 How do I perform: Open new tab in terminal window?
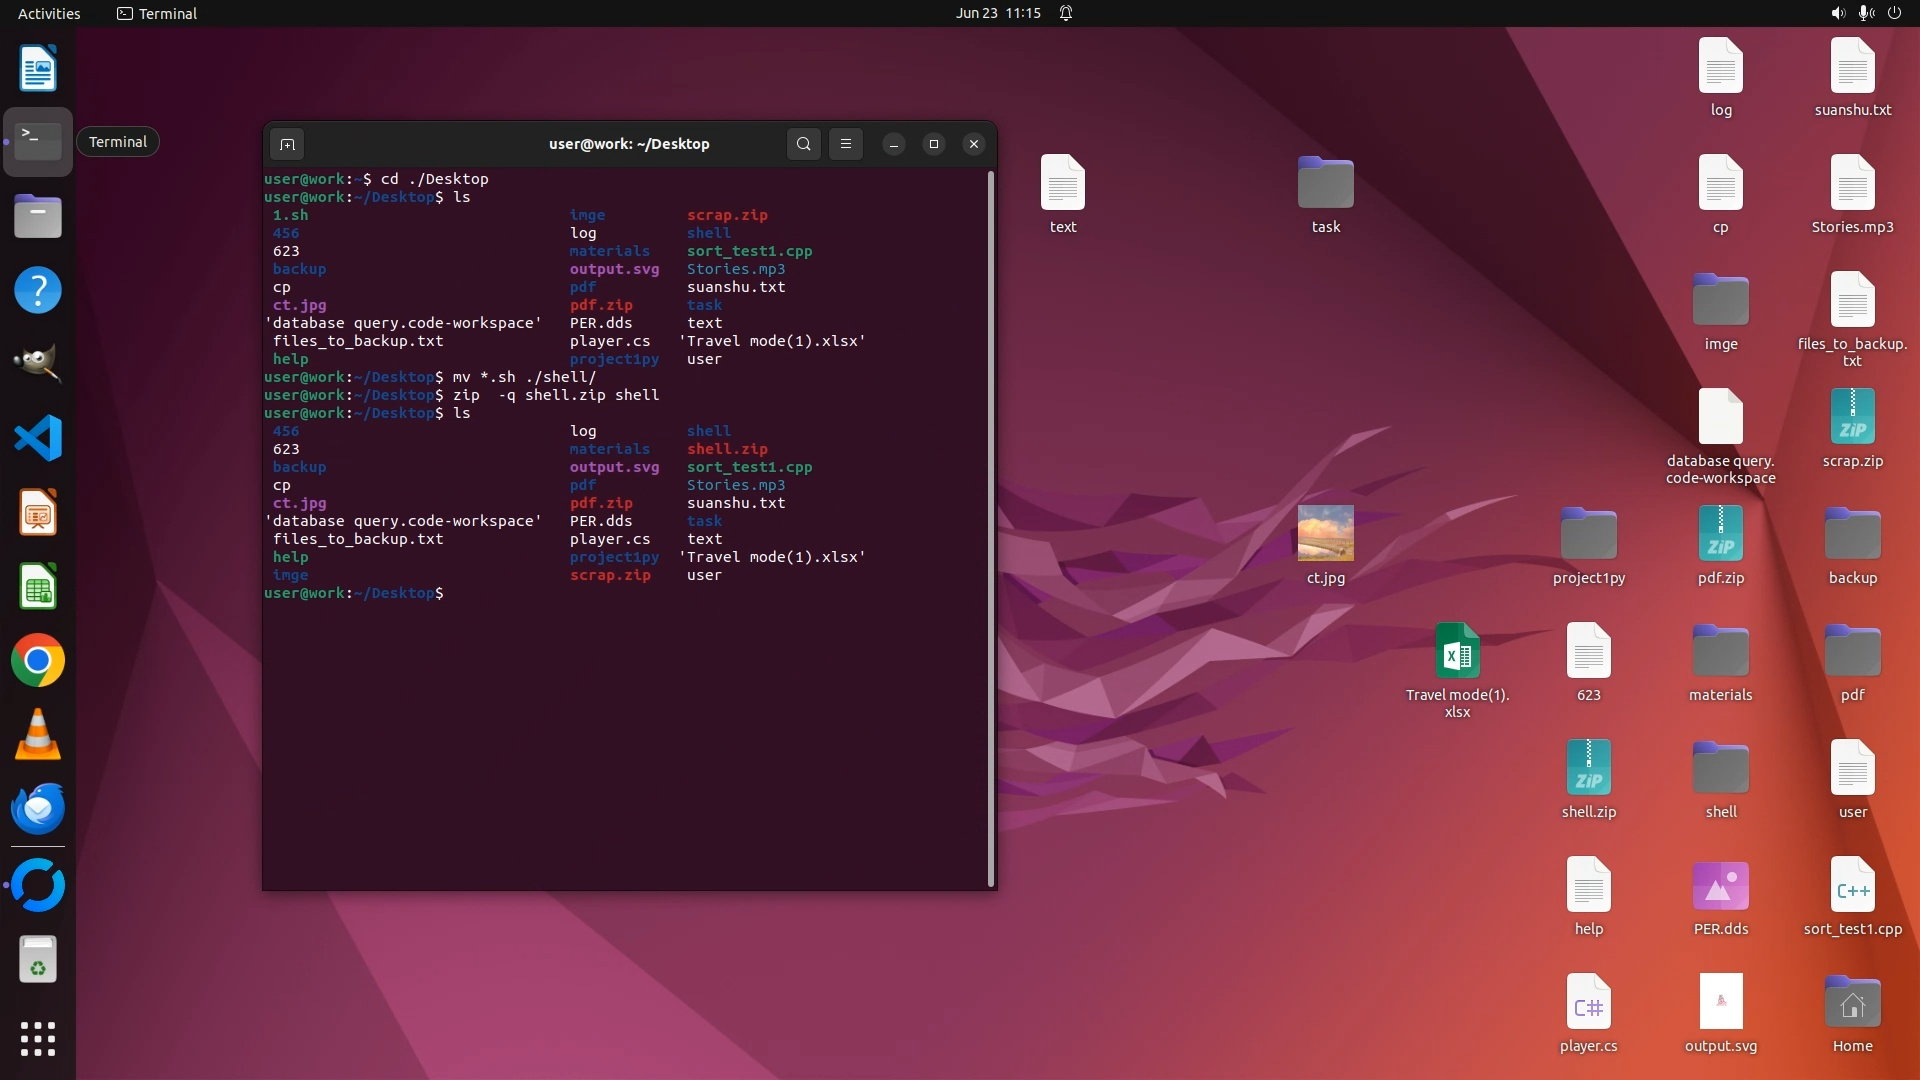pos(287,144)
